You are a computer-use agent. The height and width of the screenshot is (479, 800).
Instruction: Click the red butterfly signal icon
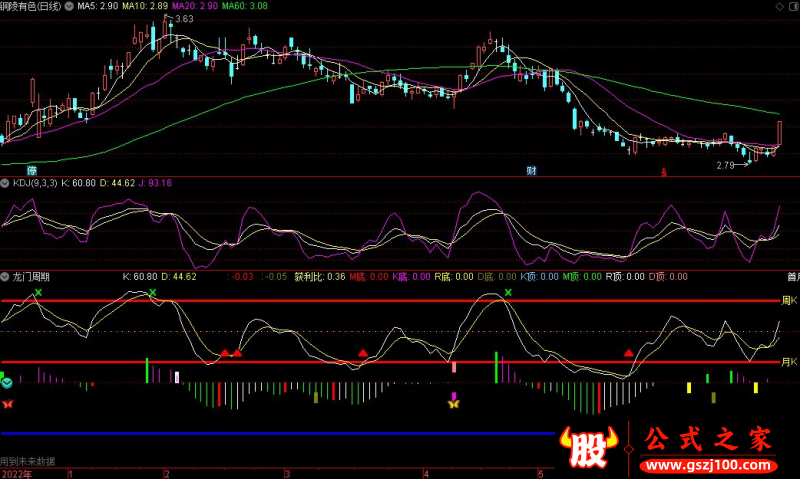coord(7,403)
